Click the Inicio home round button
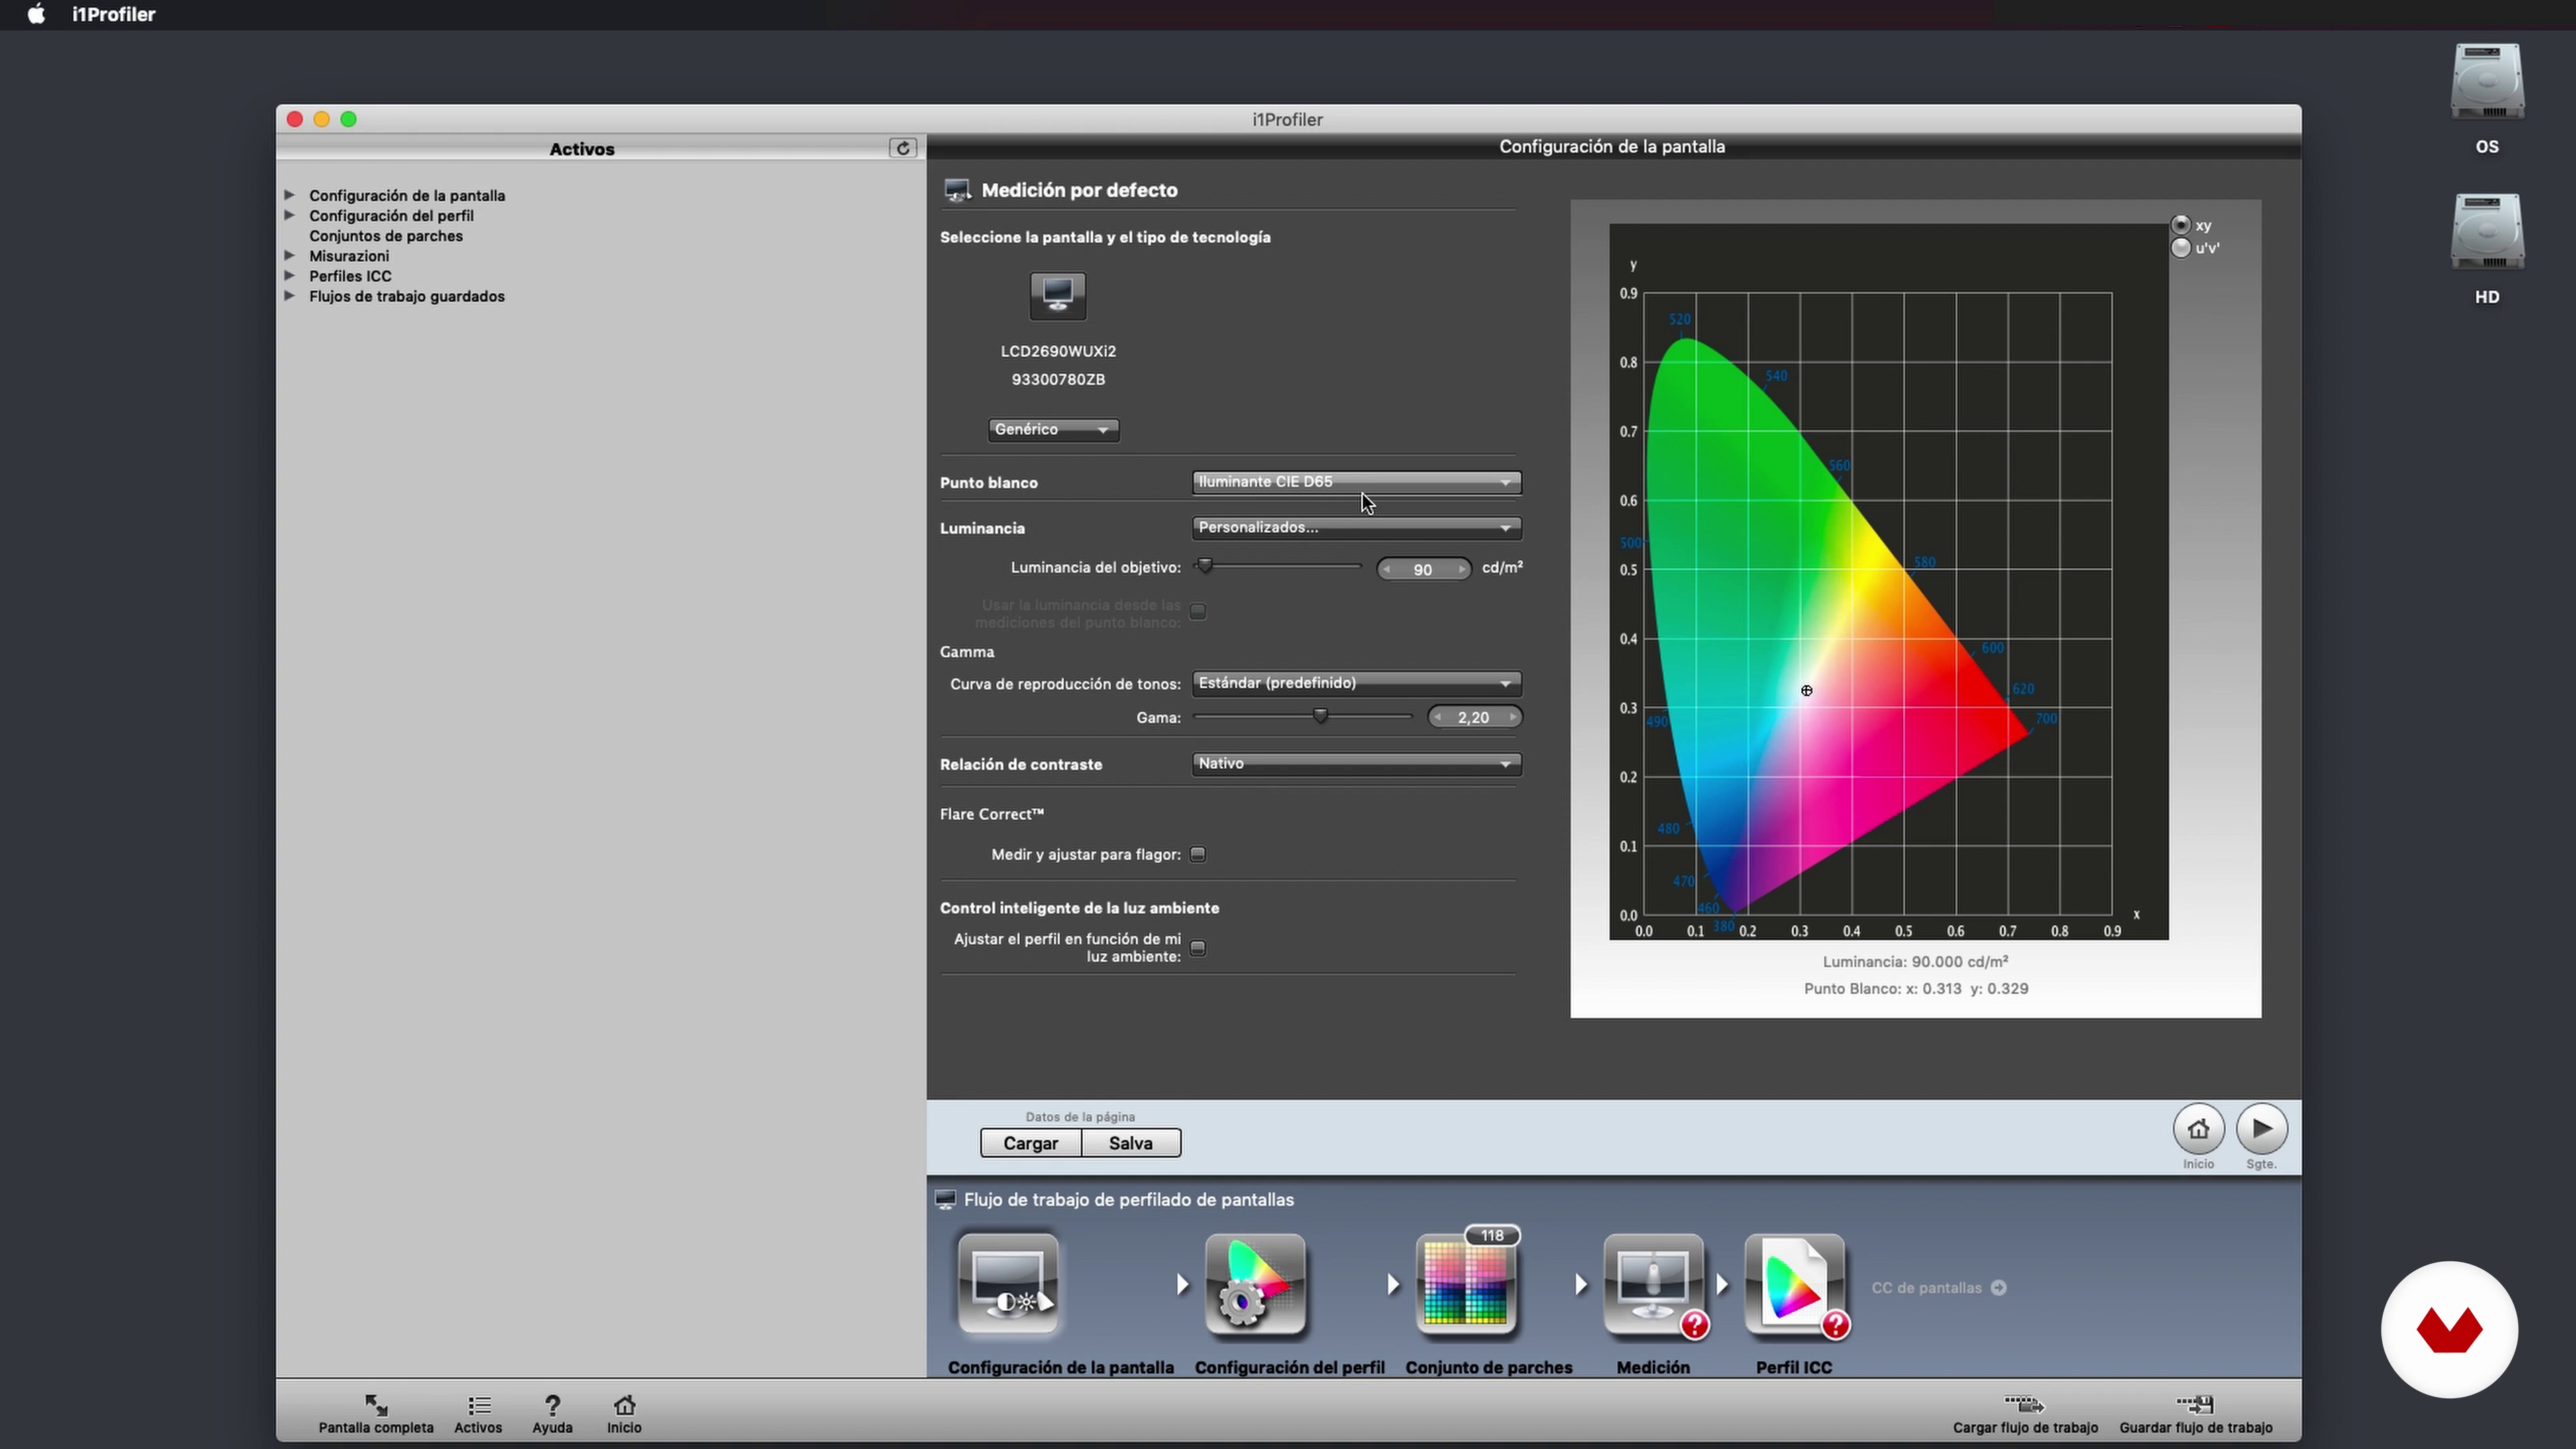2576x1449 pixels. click(x=2198, y=1129)
